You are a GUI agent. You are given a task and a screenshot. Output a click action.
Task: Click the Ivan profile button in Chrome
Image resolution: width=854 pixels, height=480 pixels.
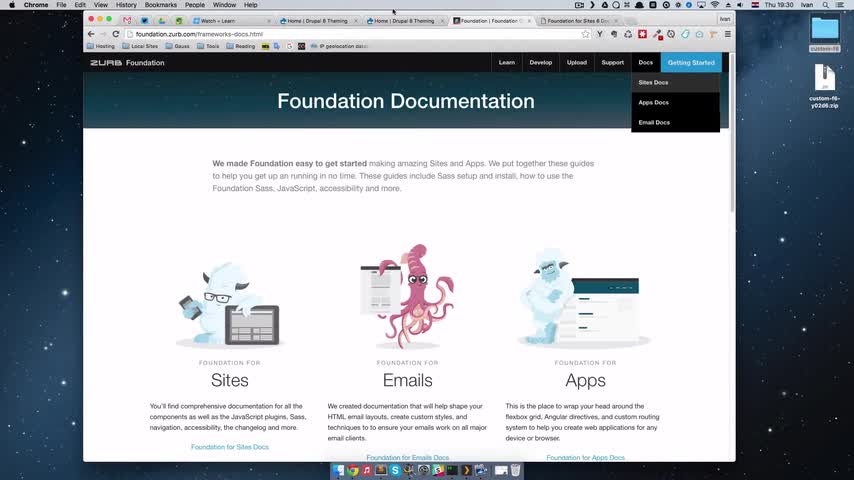click(x=724, y=19)
